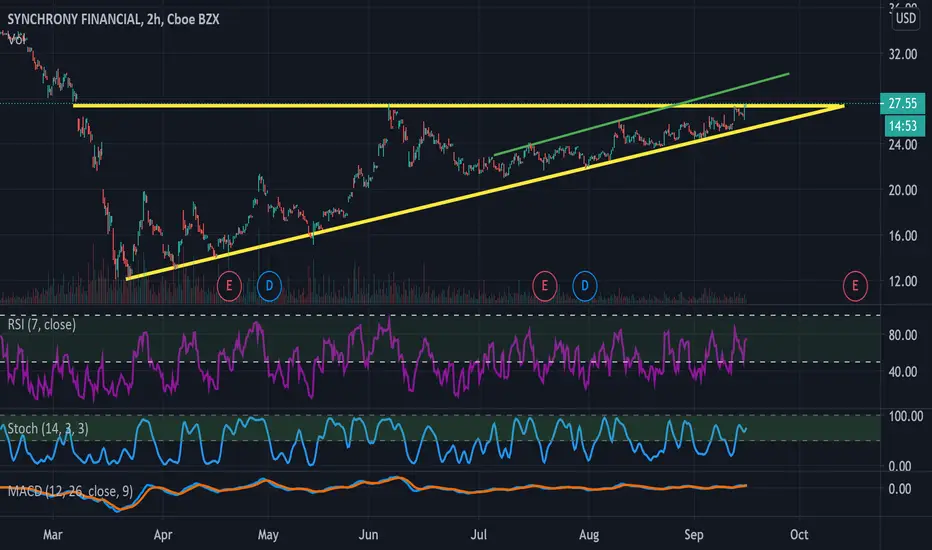Click the 32.00 price axis value

coord(902,54)
